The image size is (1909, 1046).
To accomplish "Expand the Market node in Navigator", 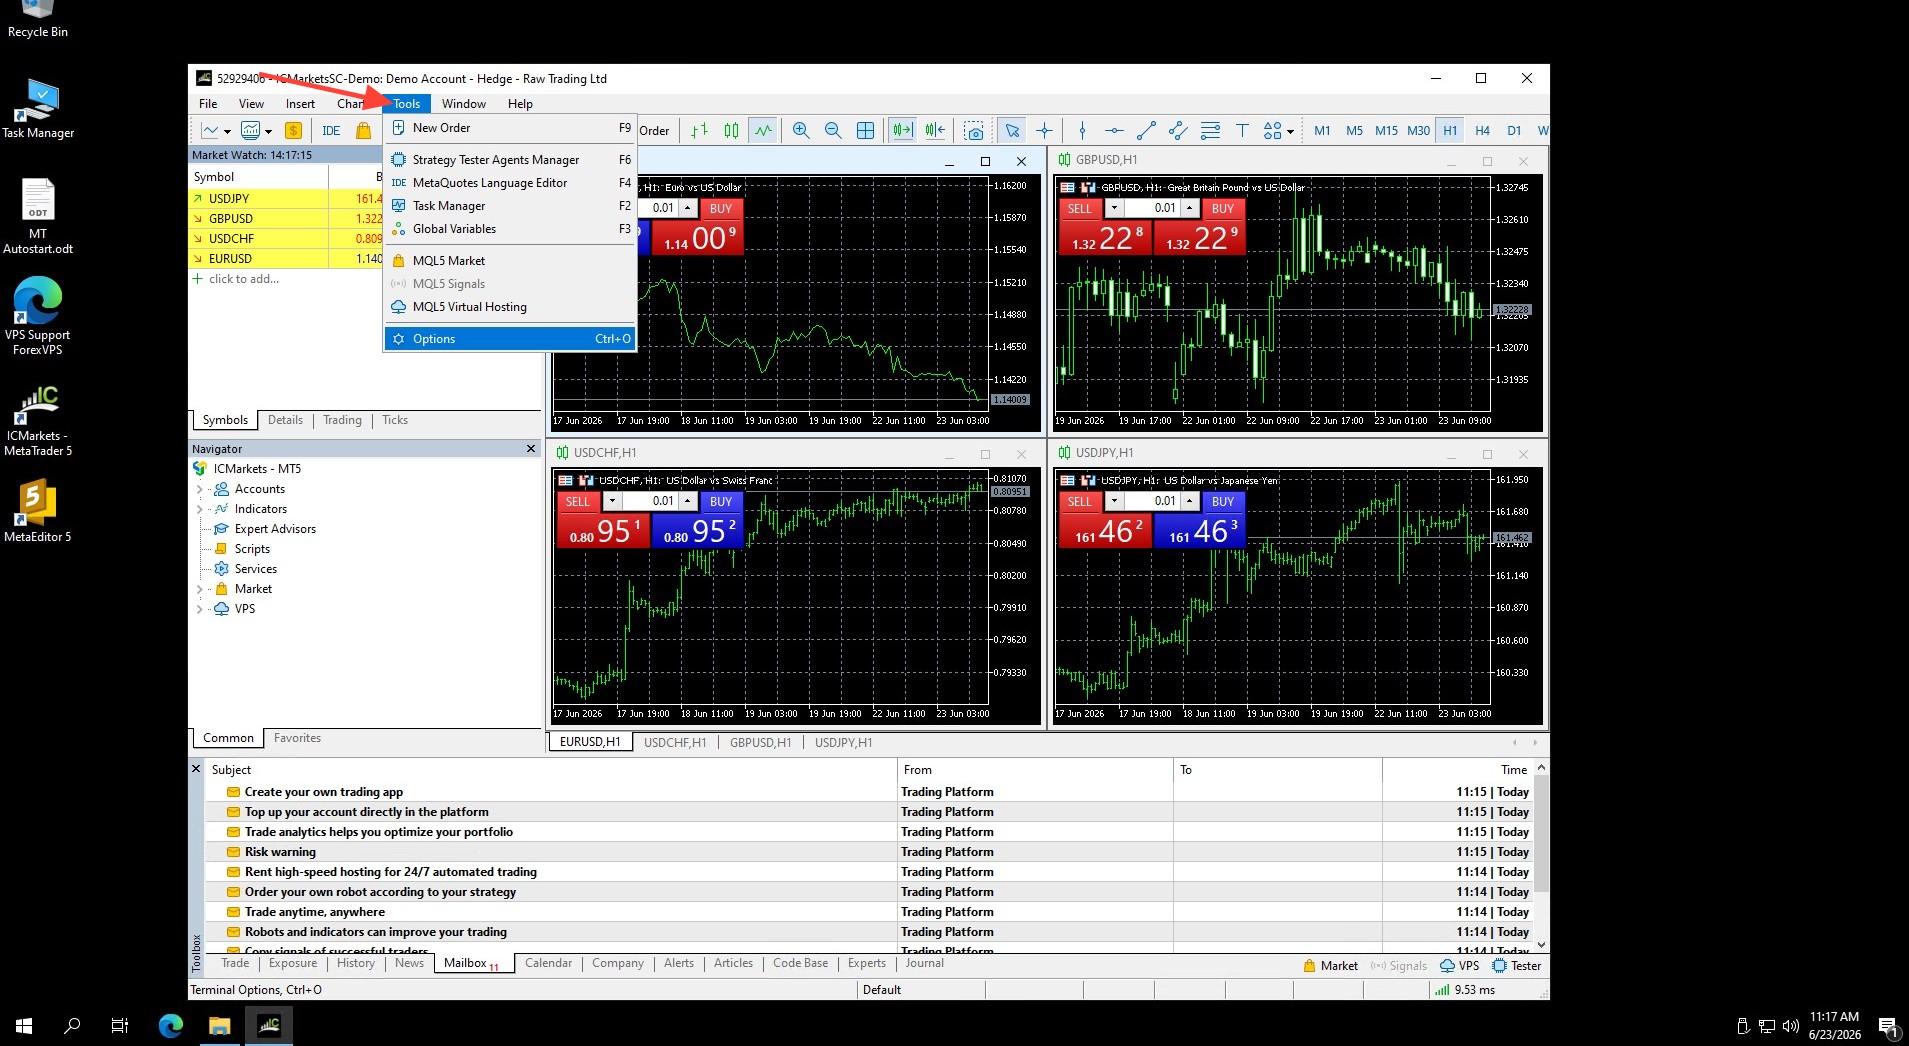I will tap(199, 590).
